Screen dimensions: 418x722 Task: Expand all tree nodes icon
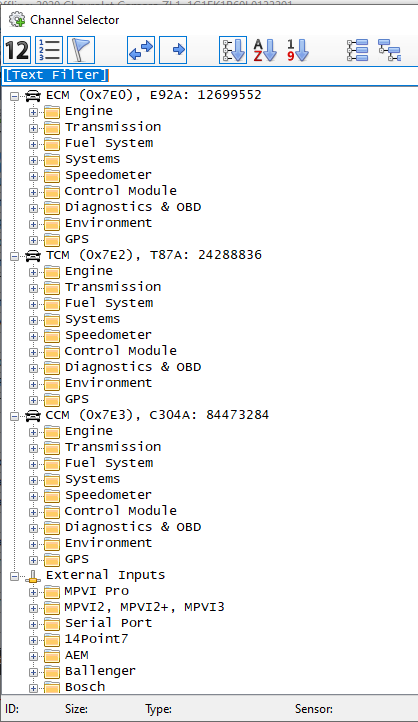click(357, 50)
